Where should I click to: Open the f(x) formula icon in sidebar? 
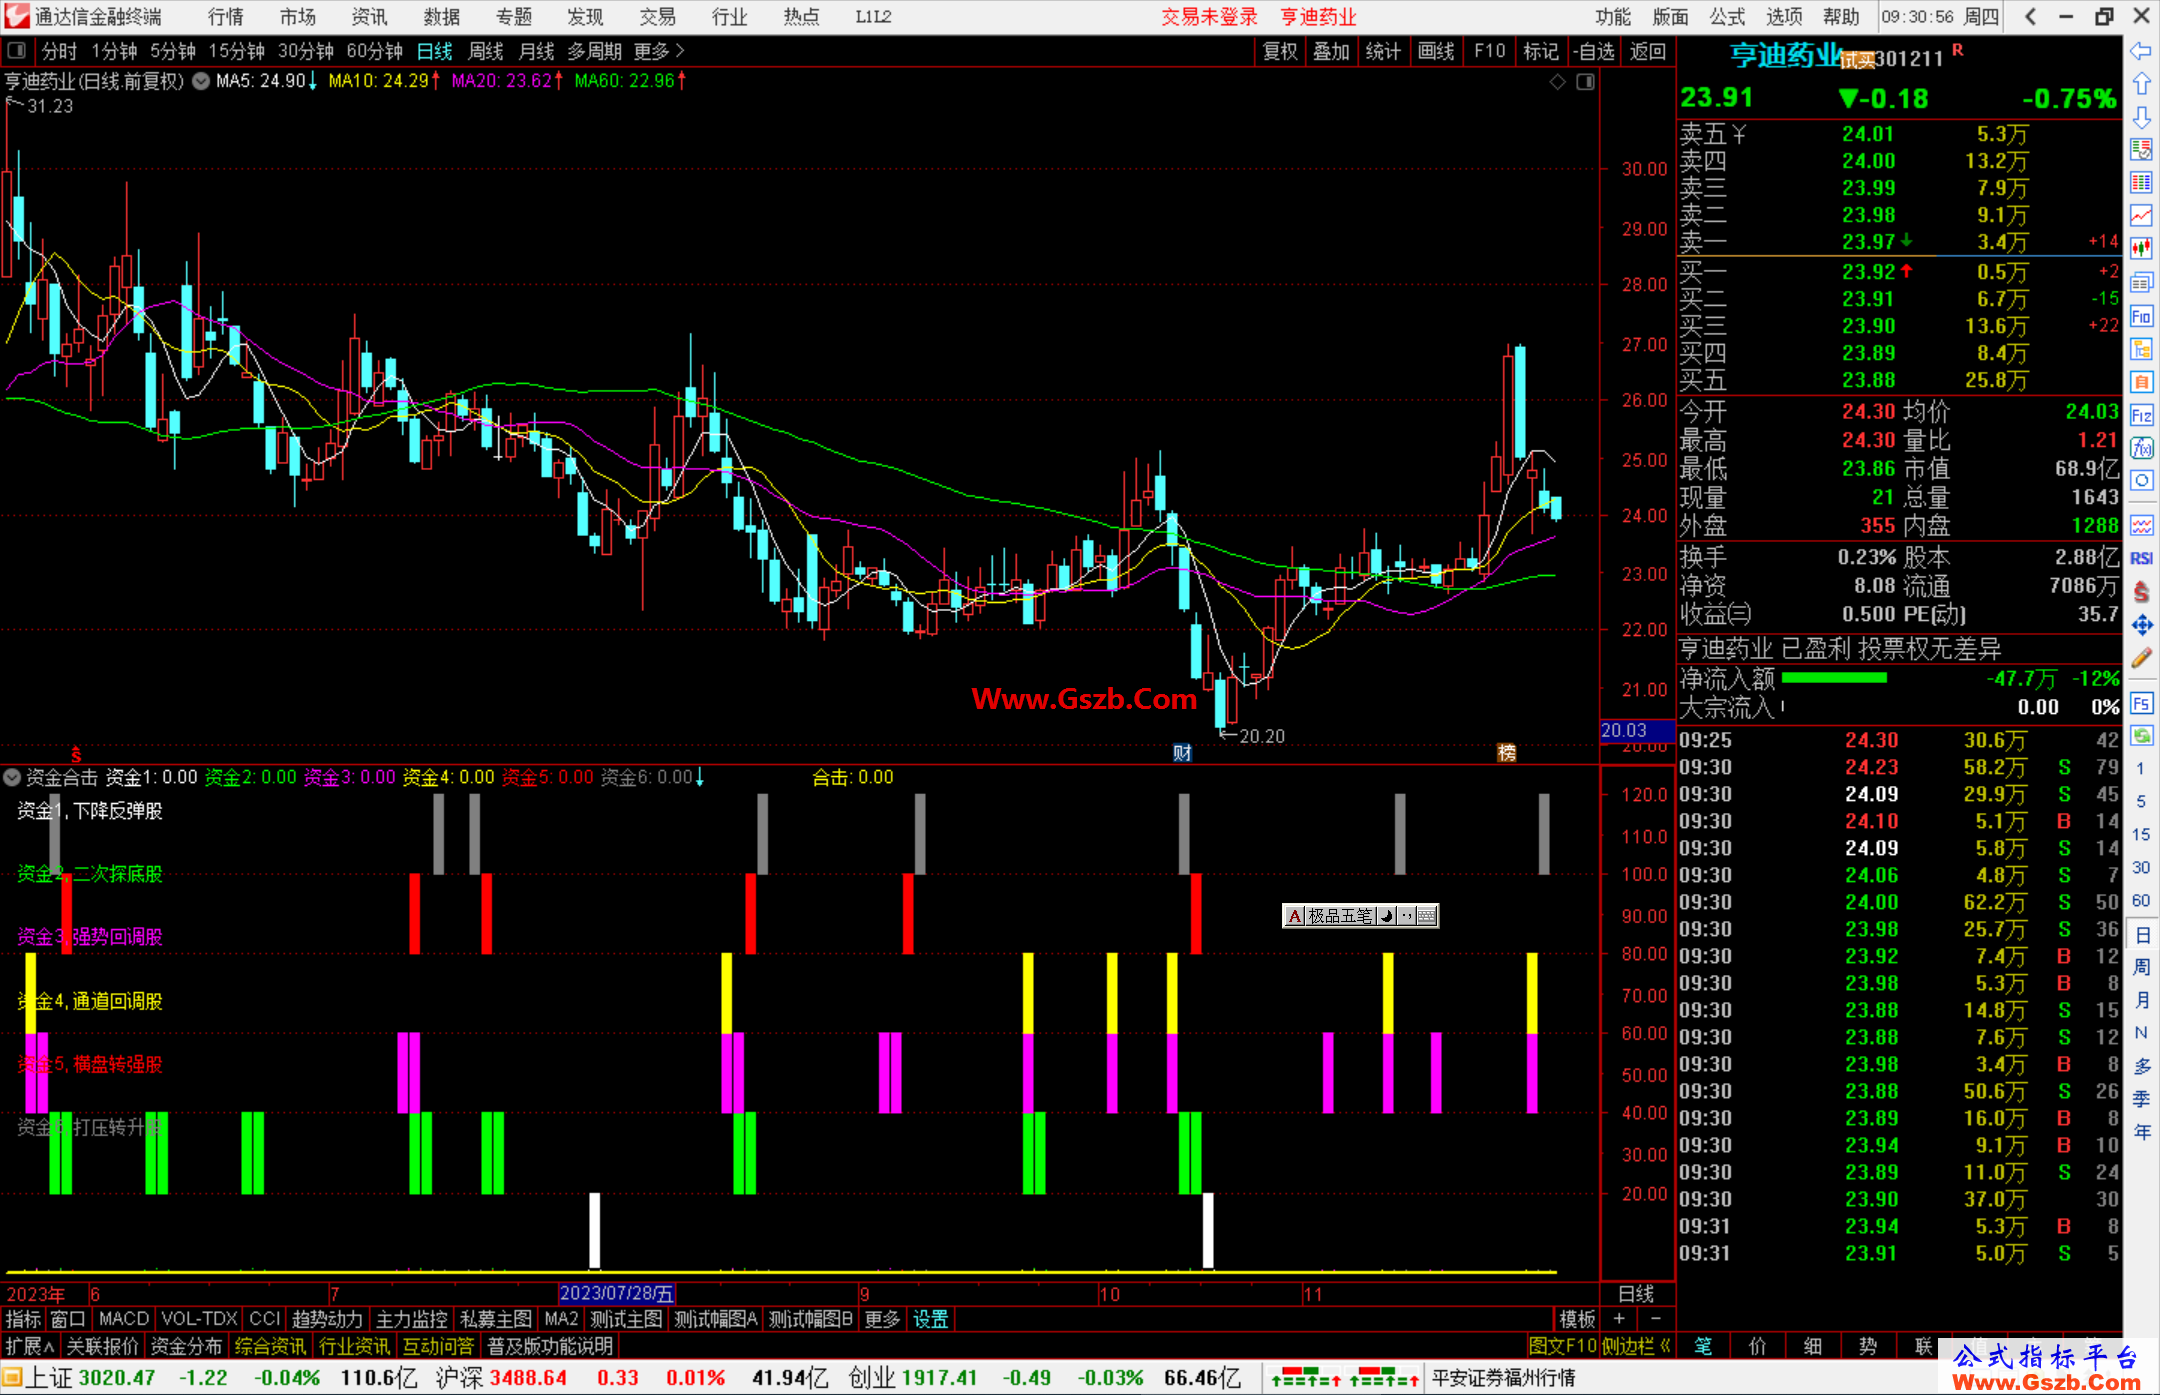pyautogui.click(x=2141, y=449)
